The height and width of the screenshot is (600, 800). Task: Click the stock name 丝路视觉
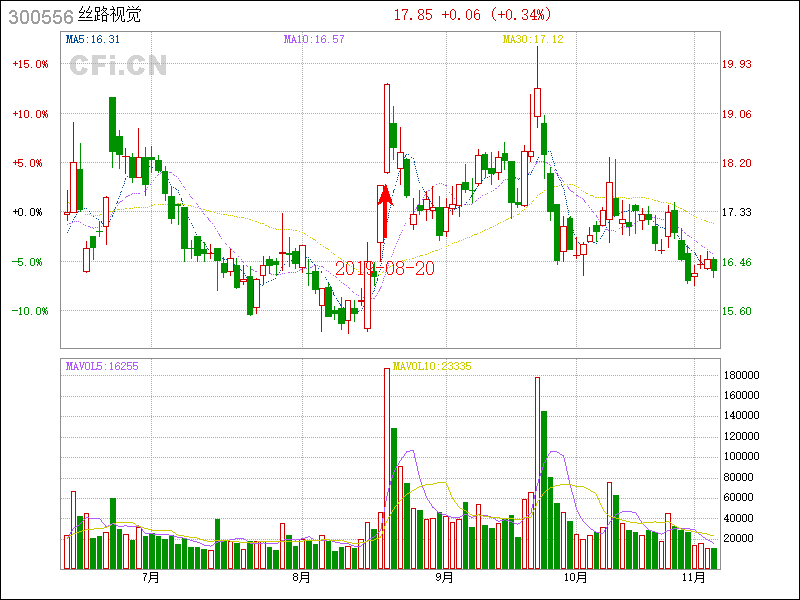pos(110,15)
